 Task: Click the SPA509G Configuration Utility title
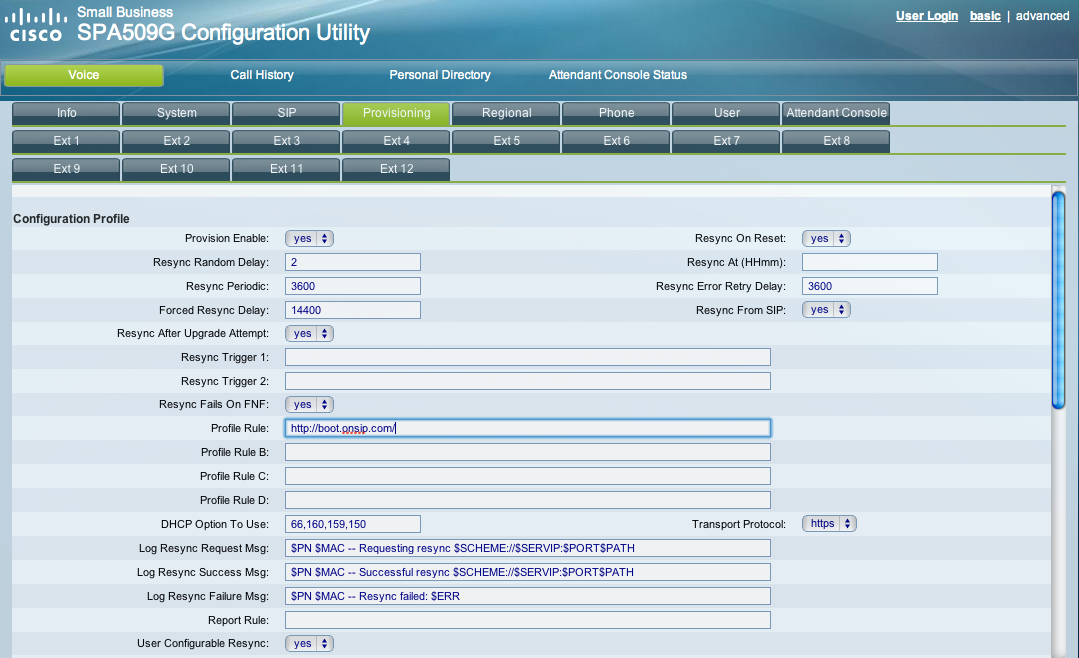[x=224, y=33]
